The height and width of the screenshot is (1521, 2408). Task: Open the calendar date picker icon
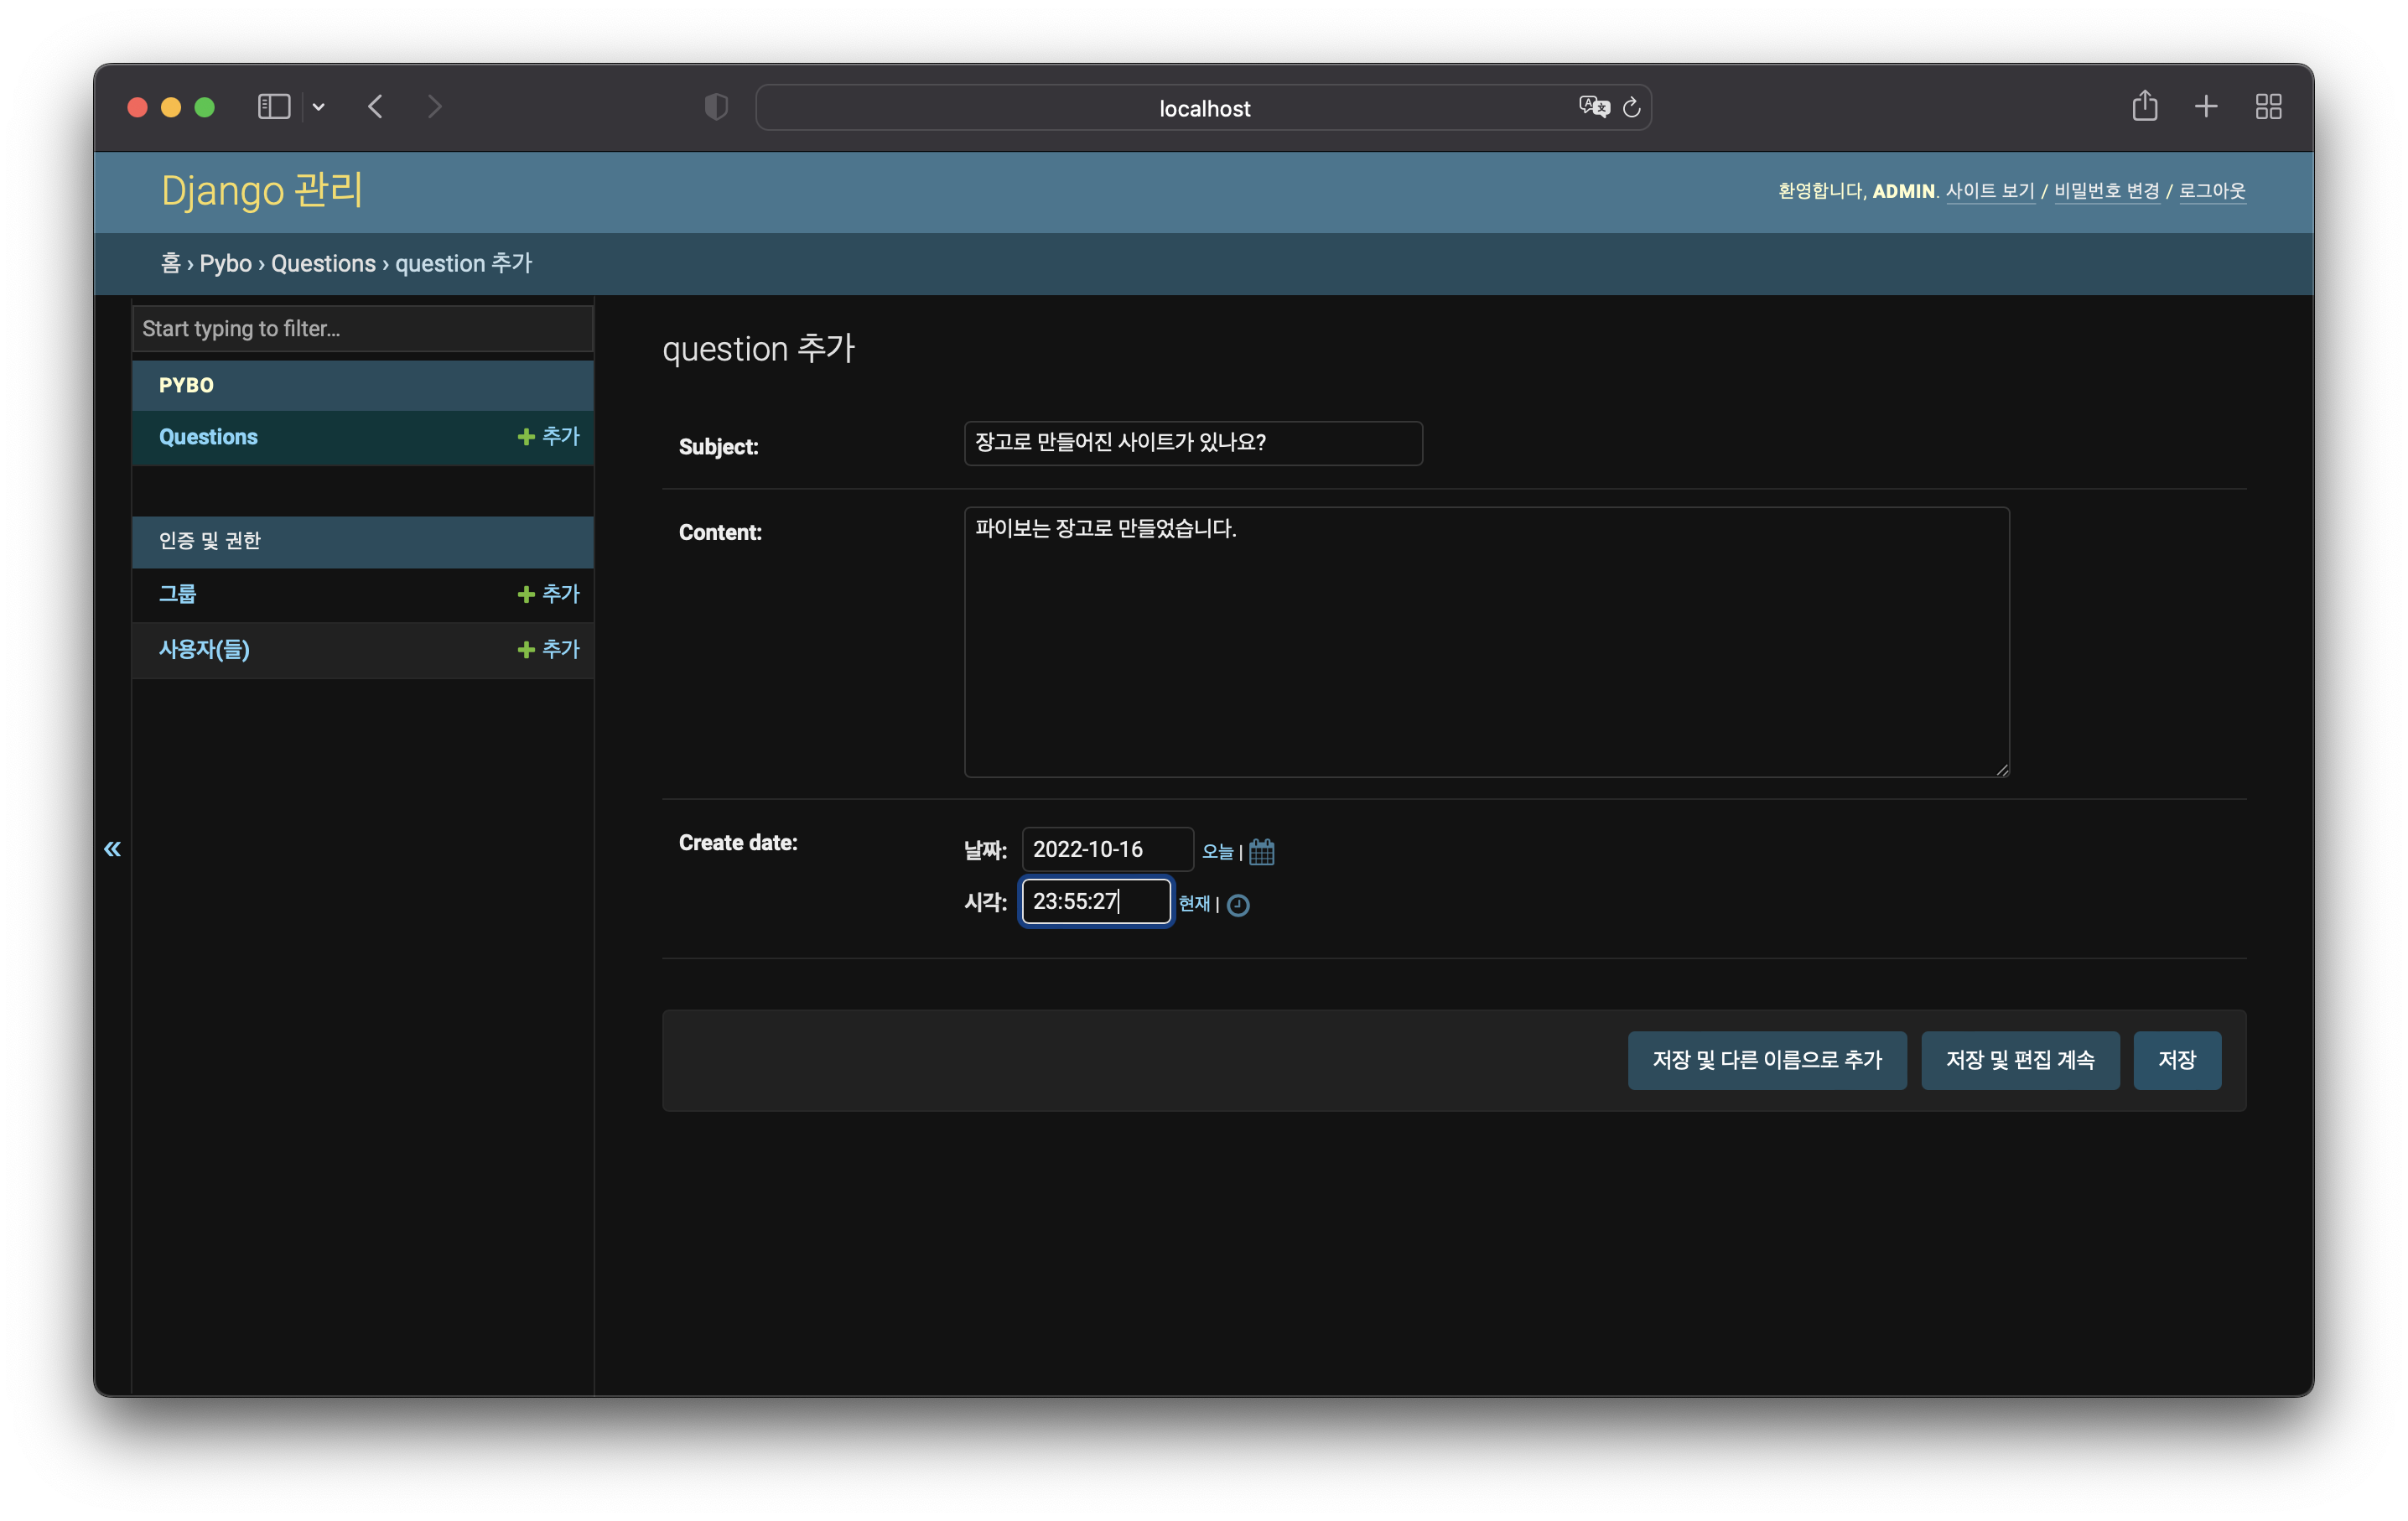point(1261,851)
